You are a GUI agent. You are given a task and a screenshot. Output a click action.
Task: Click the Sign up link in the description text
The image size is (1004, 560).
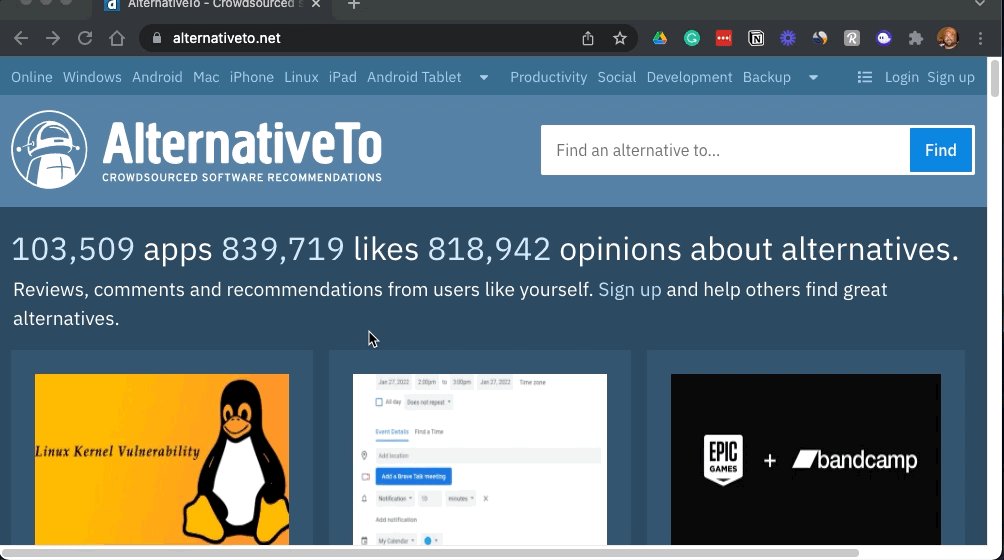pyautogui.click(x=629, y=290)
